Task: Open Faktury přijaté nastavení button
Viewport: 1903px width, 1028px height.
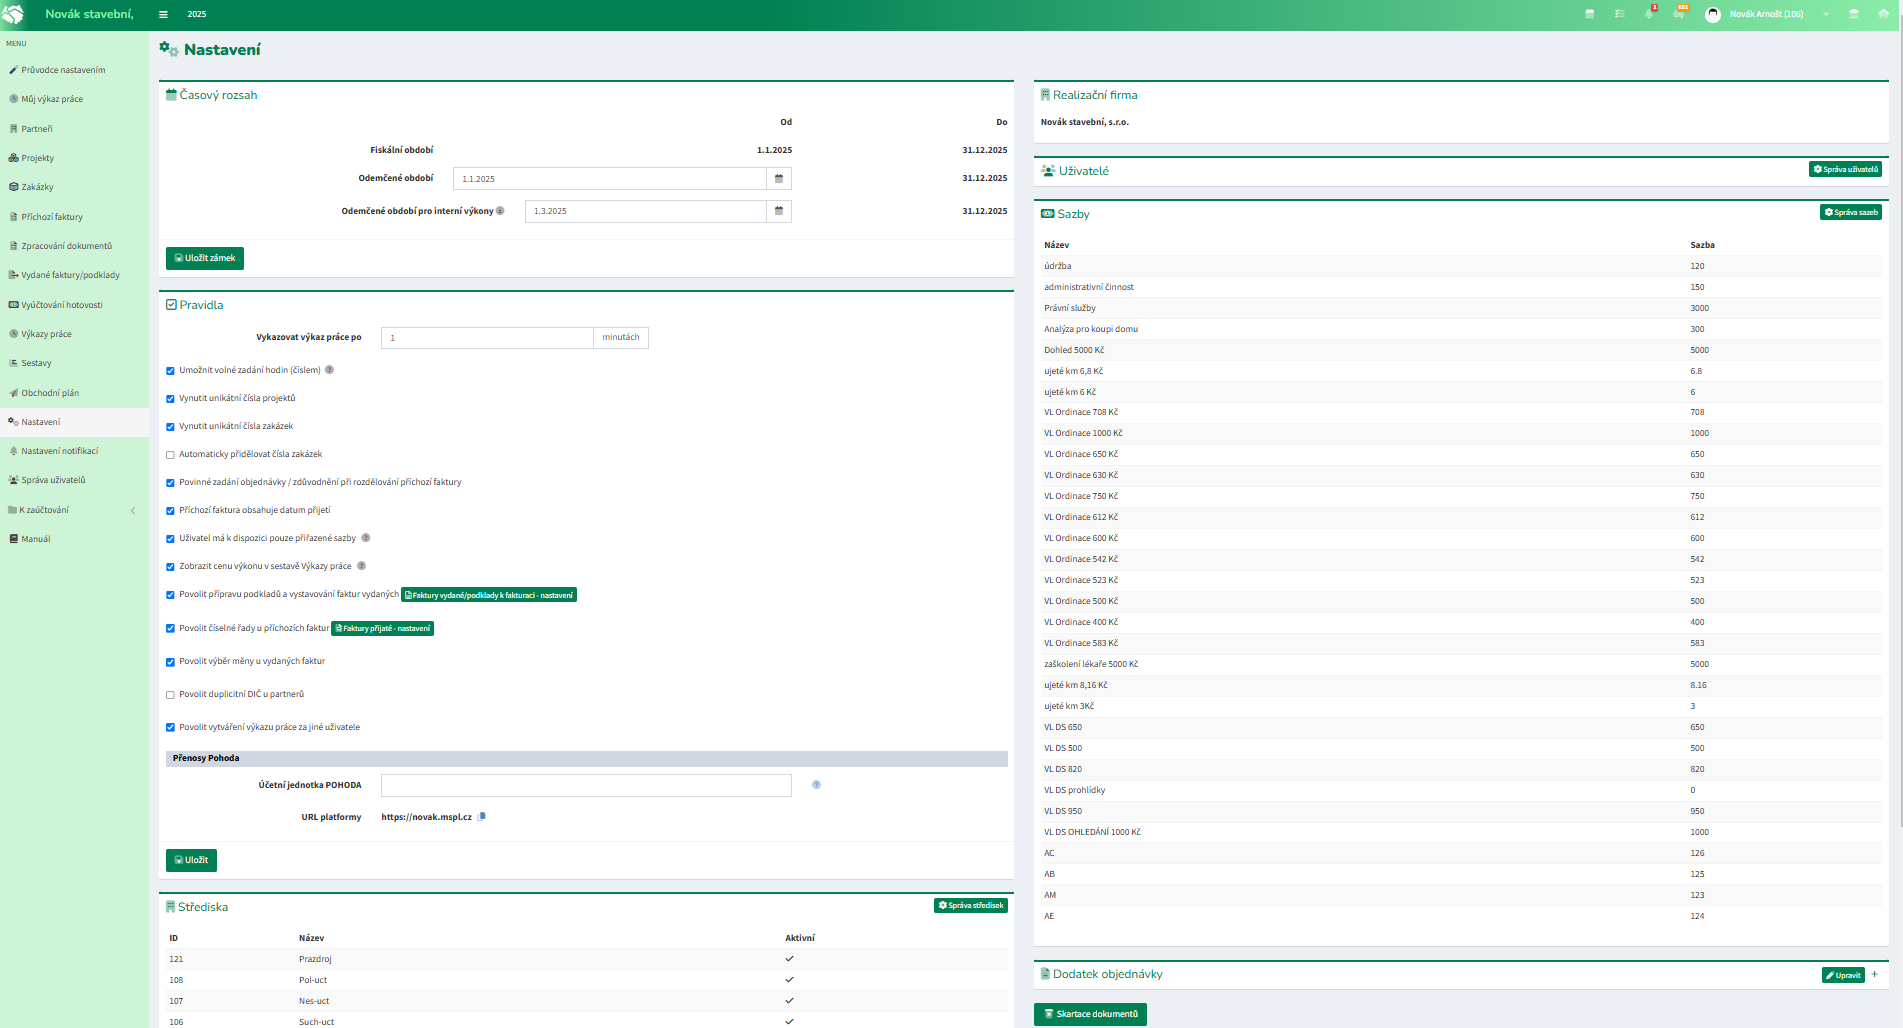Action: click(382, 629)
